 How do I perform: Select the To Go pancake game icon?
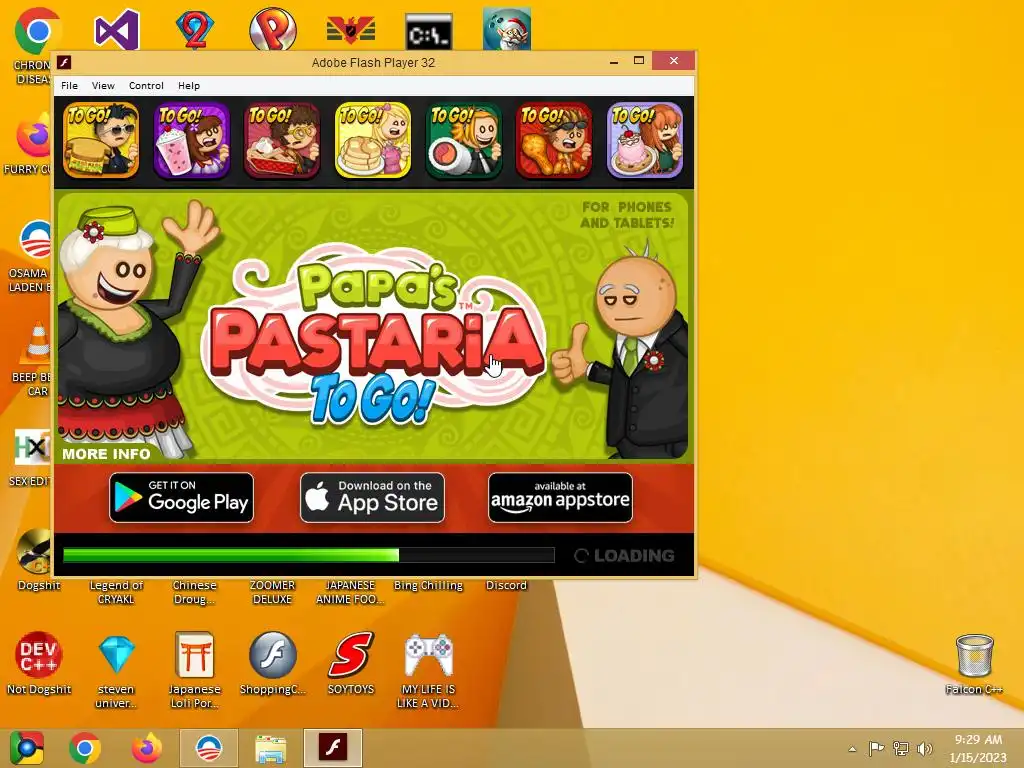(x=373, y=140)
